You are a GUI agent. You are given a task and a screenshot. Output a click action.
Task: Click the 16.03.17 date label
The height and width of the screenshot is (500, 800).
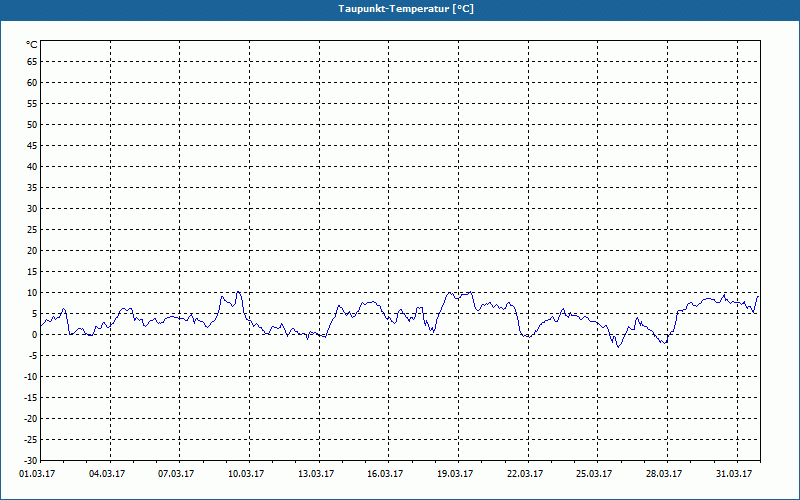[x=385, y=474]
